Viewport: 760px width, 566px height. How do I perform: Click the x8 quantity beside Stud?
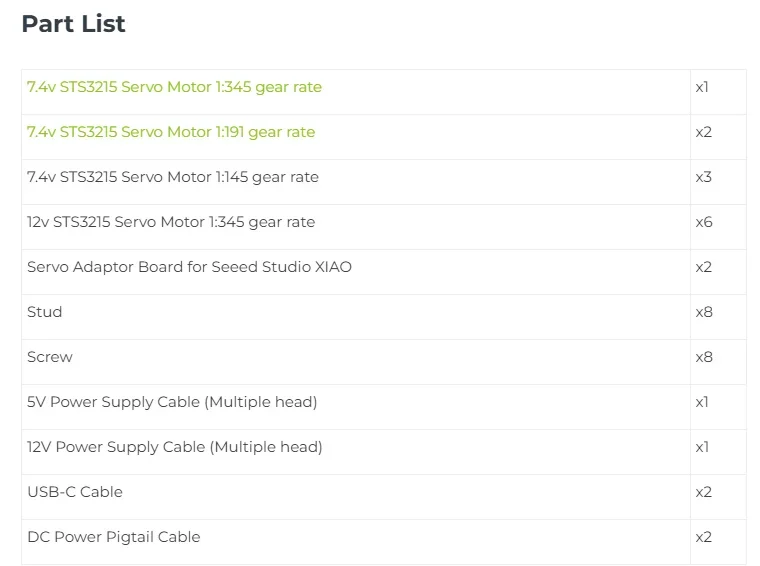click(703, 312)
